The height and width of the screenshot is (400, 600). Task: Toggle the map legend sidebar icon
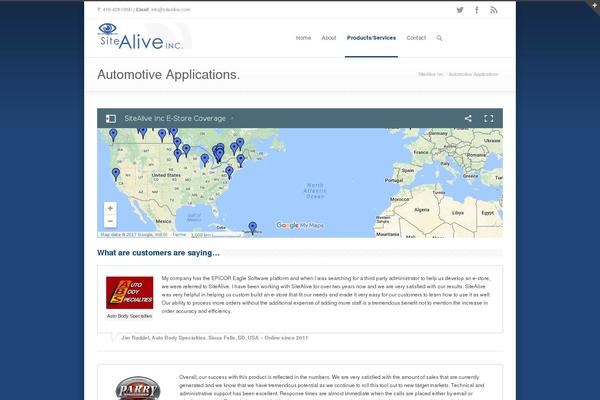tap(111, 119)
